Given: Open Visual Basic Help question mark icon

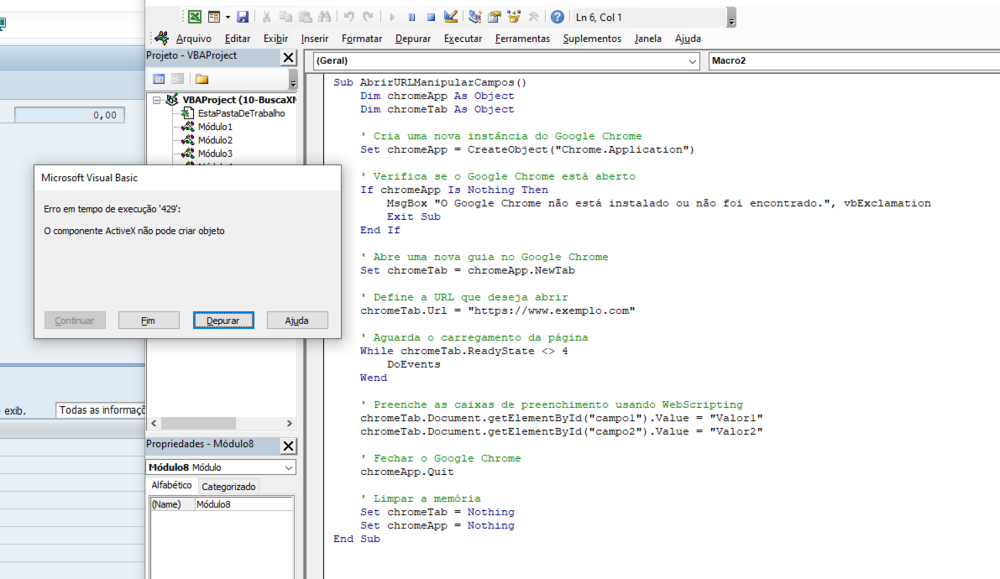Looking at the screenshot, I should click(x=557, y=17).
